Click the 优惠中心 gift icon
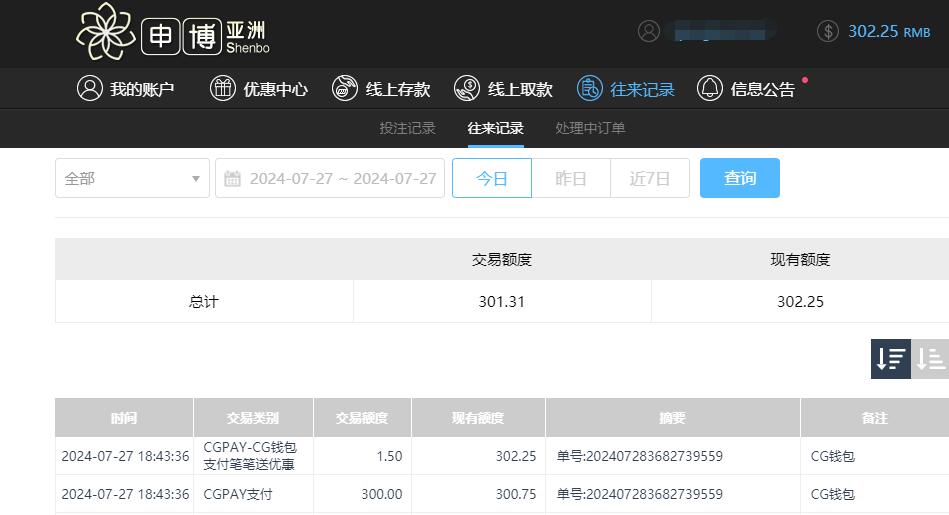This screenshot has width=949, height=515. pyautogui.click(x=223, y=88)
